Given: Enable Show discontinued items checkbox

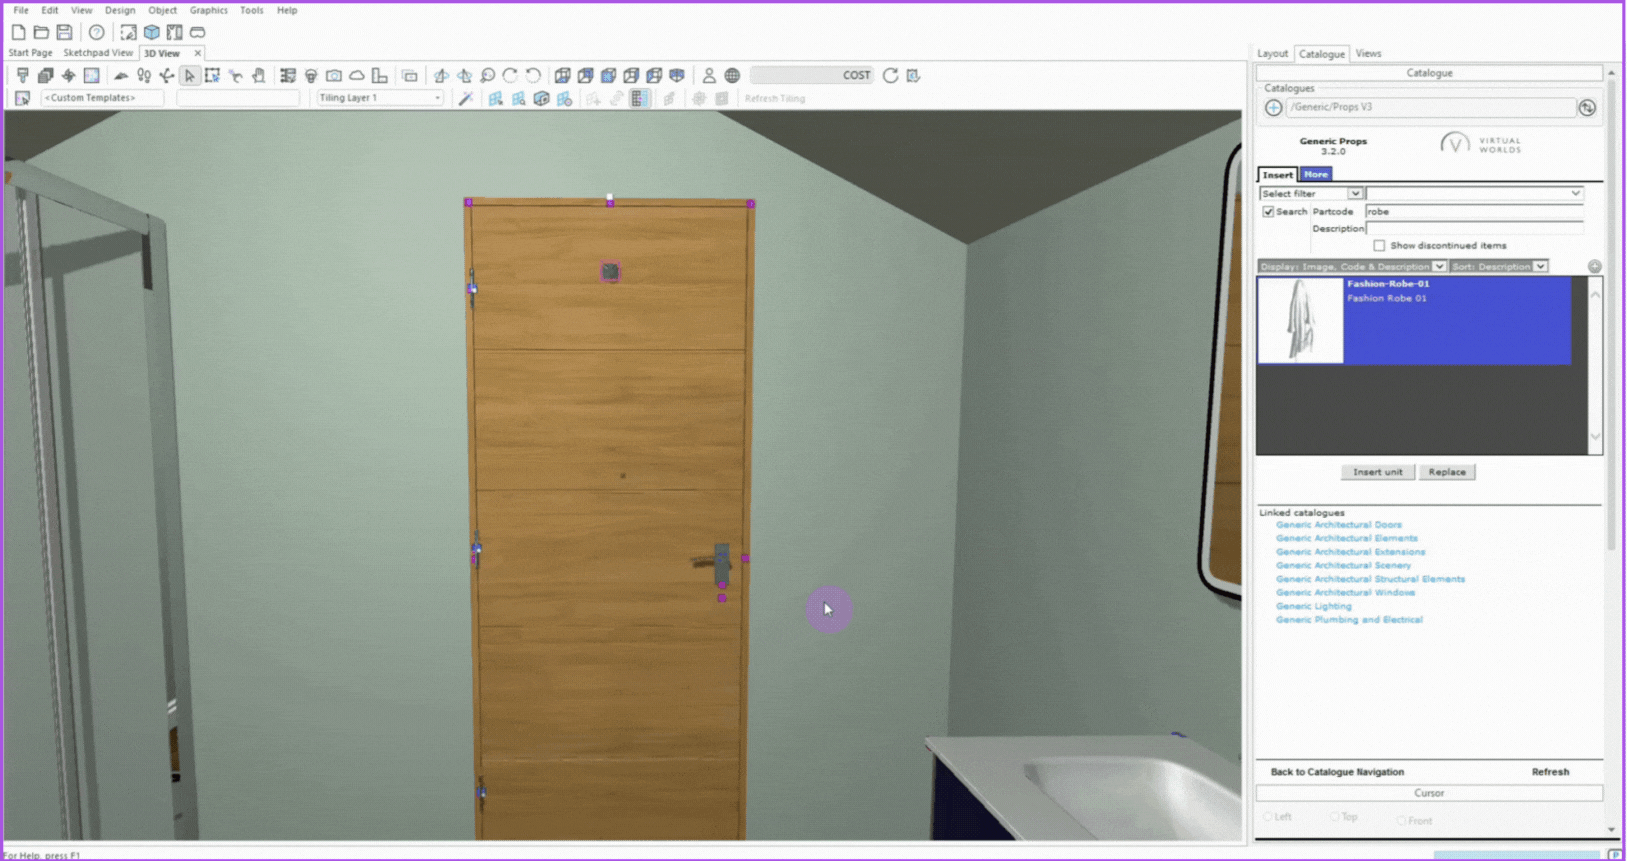Looking at the screenshot, I should [x=1379, y=245].
